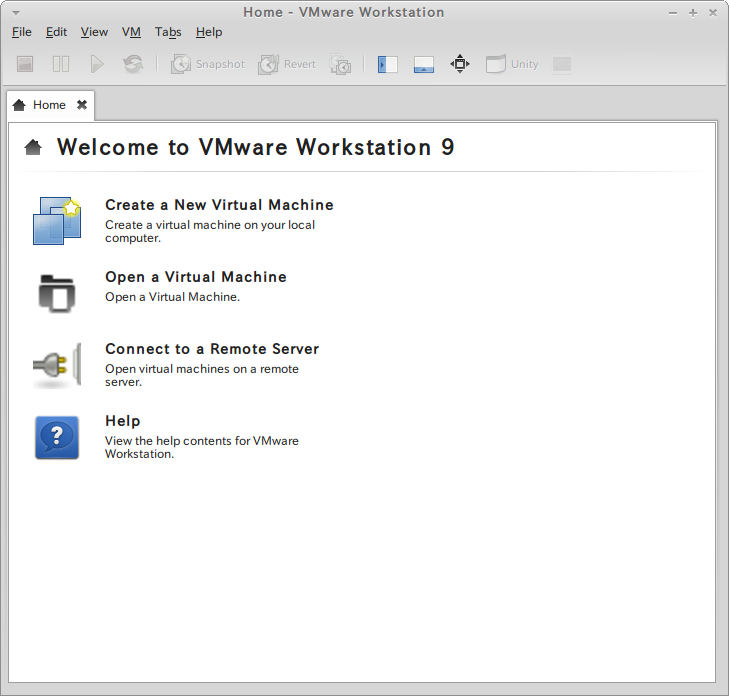Click the Open a Virtual Machine heading
The image size is (729, 696).
tap(196, 277)
